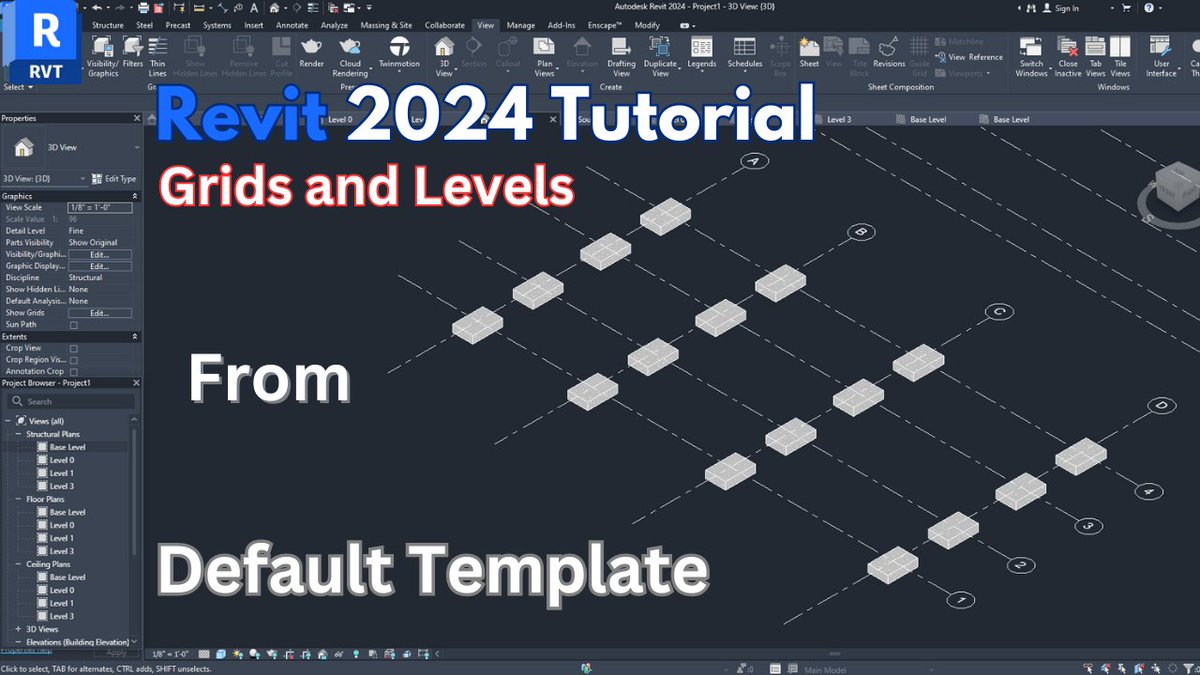Switch to the Manage ribbon tab
1200x675 pixels.
tap(520, 24)
